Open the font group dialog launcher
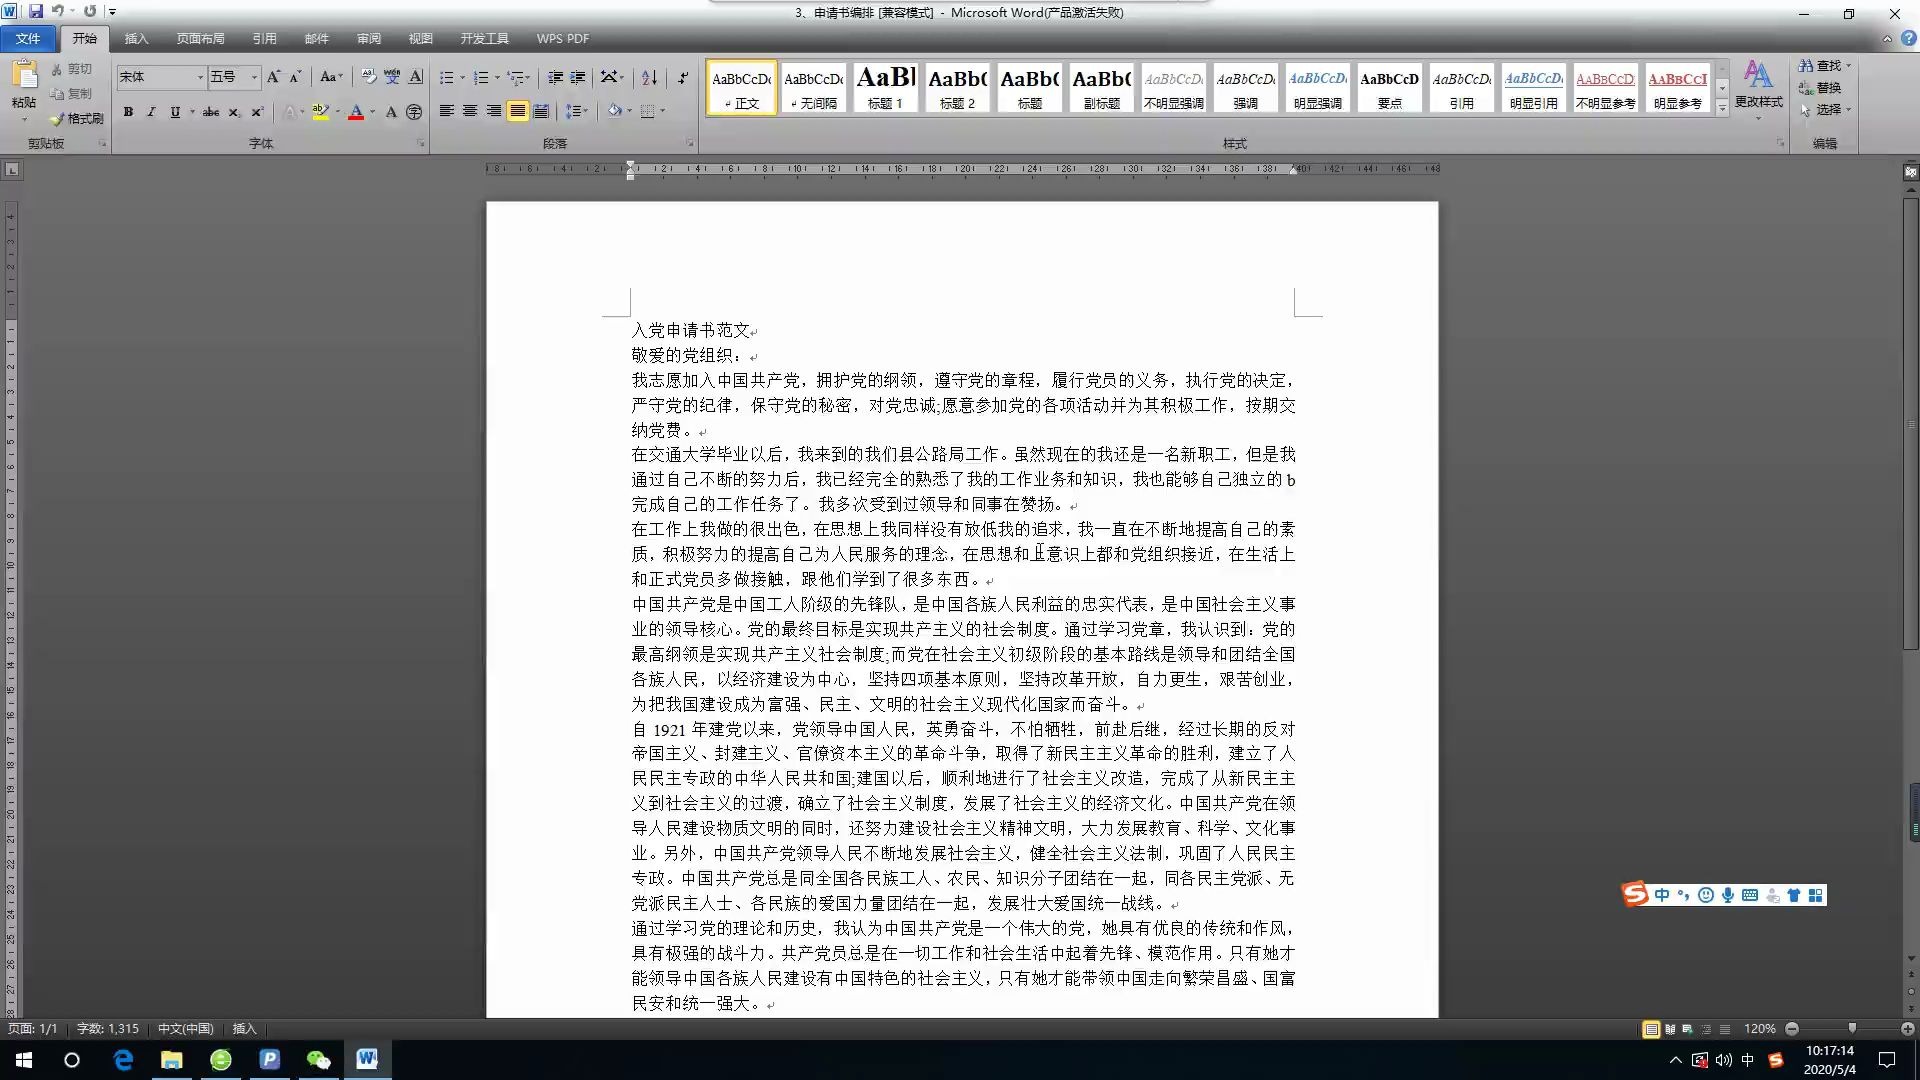The width and height of the screenshot is (1920, 1080). [x=421, y=143]
